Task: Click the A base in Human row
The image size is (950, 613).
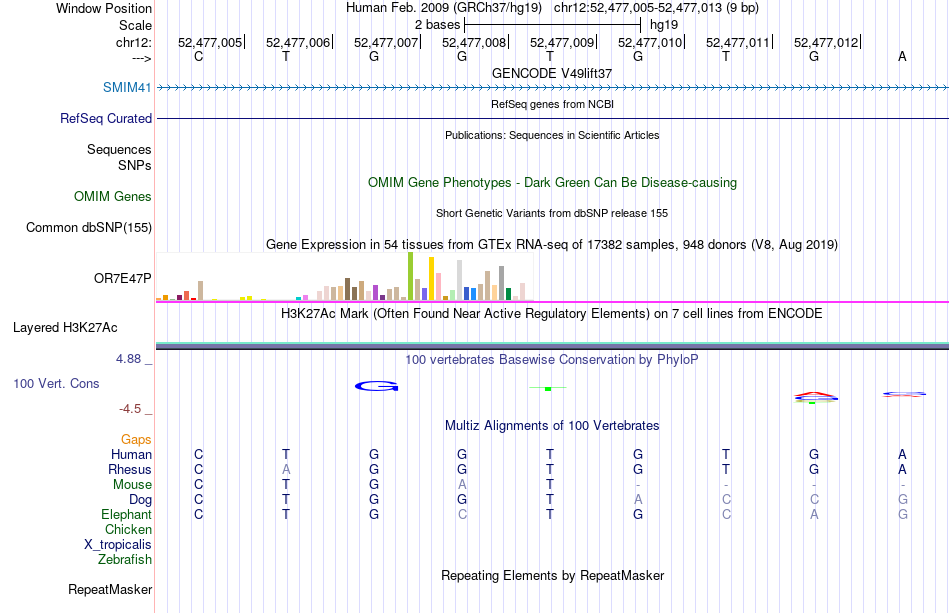Action: point(902,454)
